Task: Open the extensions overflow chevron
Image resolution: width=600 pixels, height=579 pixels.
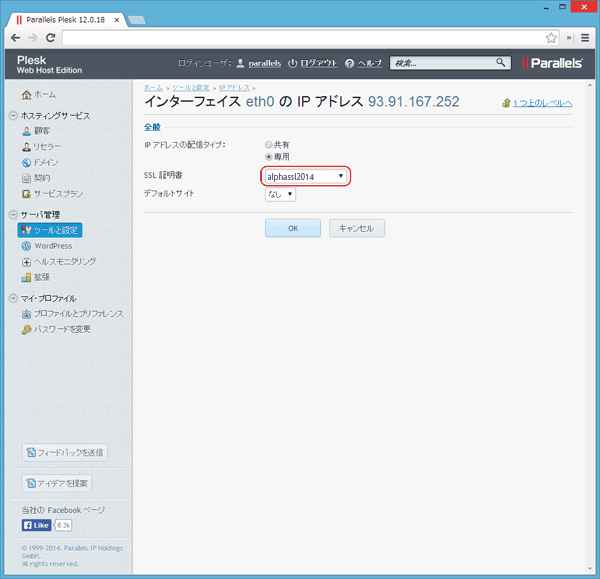Action: point(569,38)
